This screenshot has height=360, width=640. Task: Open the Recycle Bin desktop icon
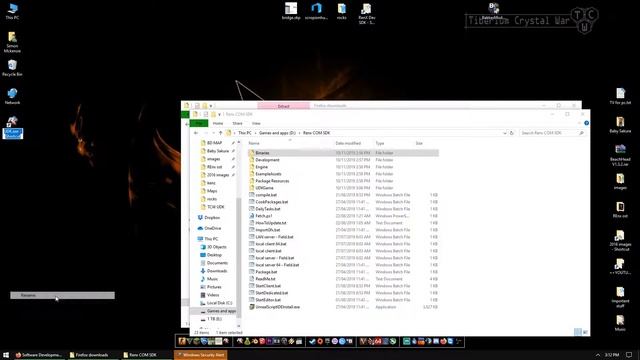click(12, 68)
